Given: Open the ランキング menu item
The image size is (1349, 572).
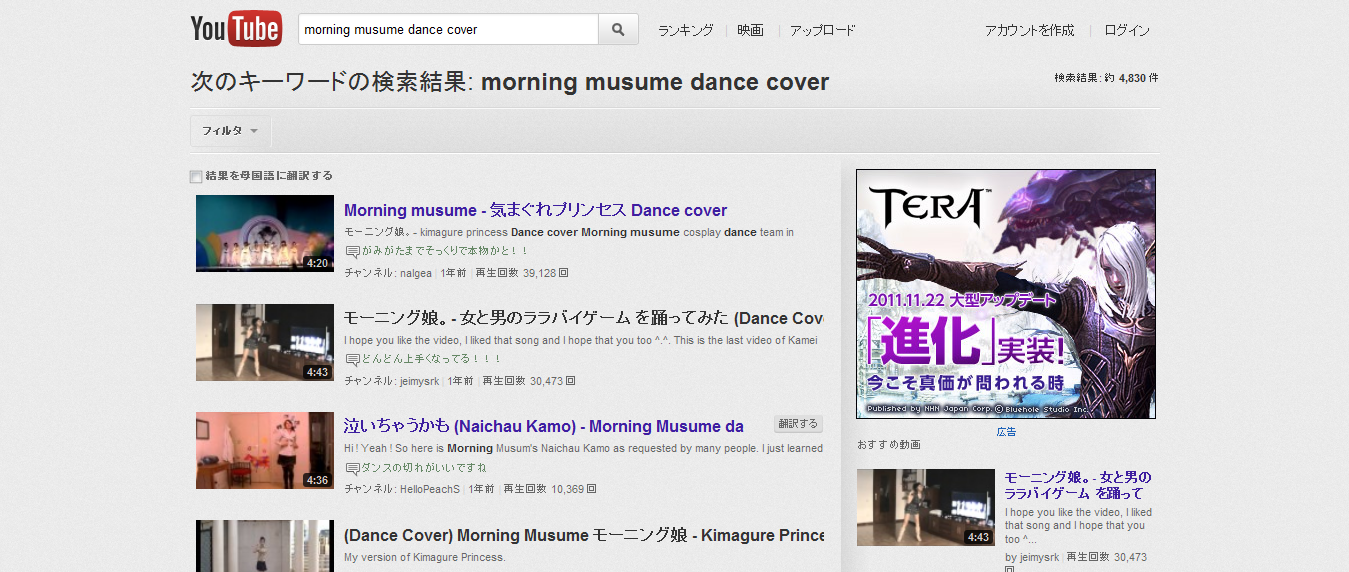Looking at the screenshot, I should click(x=685, y=30).
